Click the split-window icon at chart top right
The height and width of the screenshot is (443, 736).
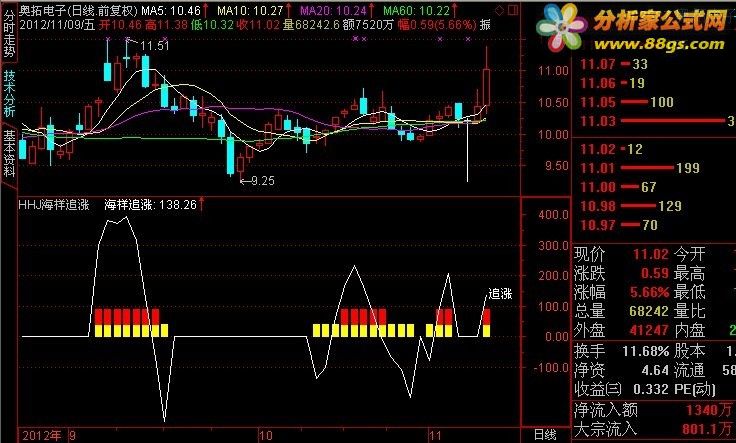pyautogui.click(x=513, y=10)
